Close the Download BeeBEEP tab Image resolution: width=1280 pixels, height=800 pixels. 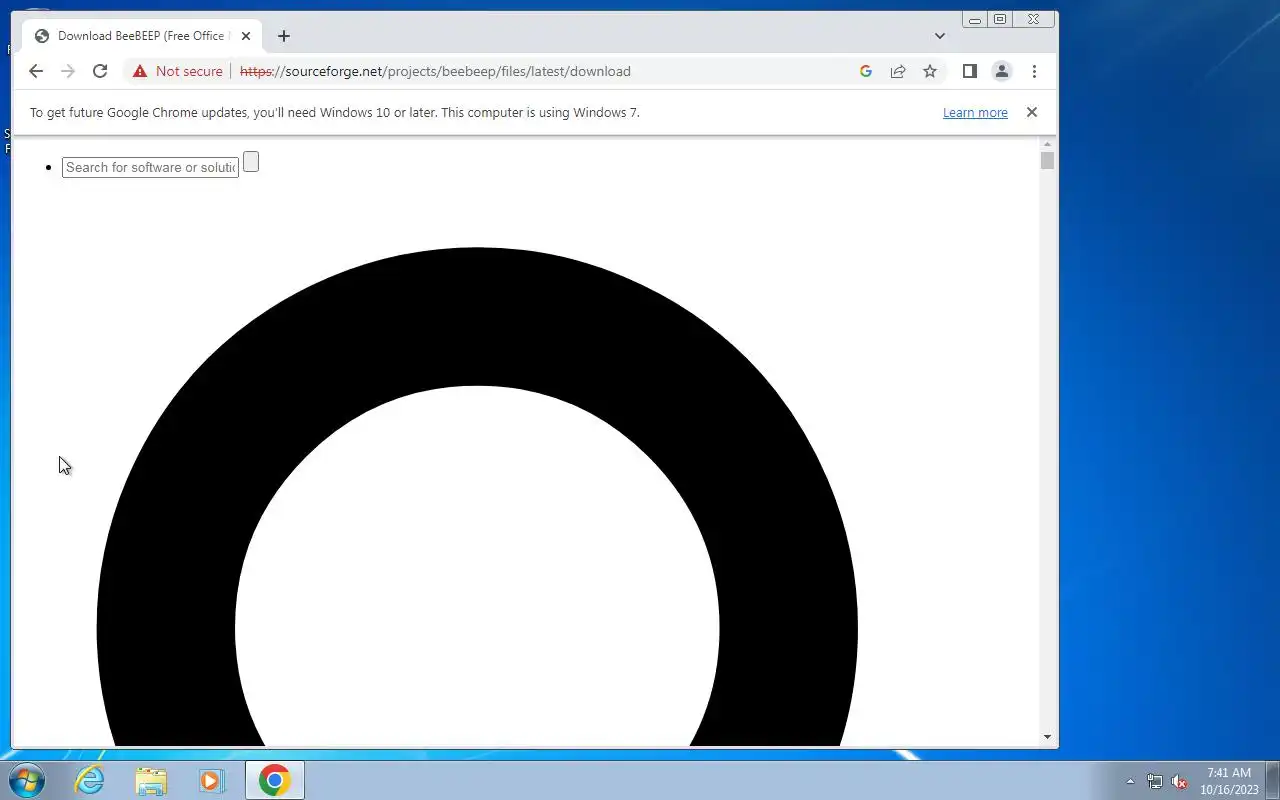[x=246, y=36]
